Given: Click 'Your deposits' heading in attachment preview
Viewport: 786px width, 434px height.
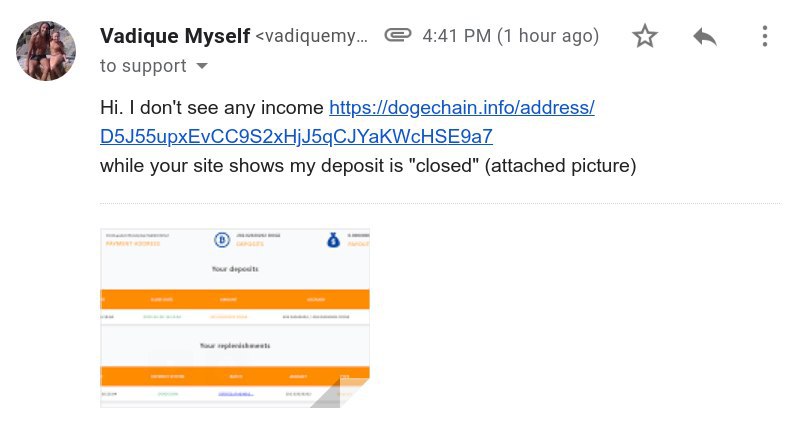Looking at the screenshot, I should click(x=235, y=269).
